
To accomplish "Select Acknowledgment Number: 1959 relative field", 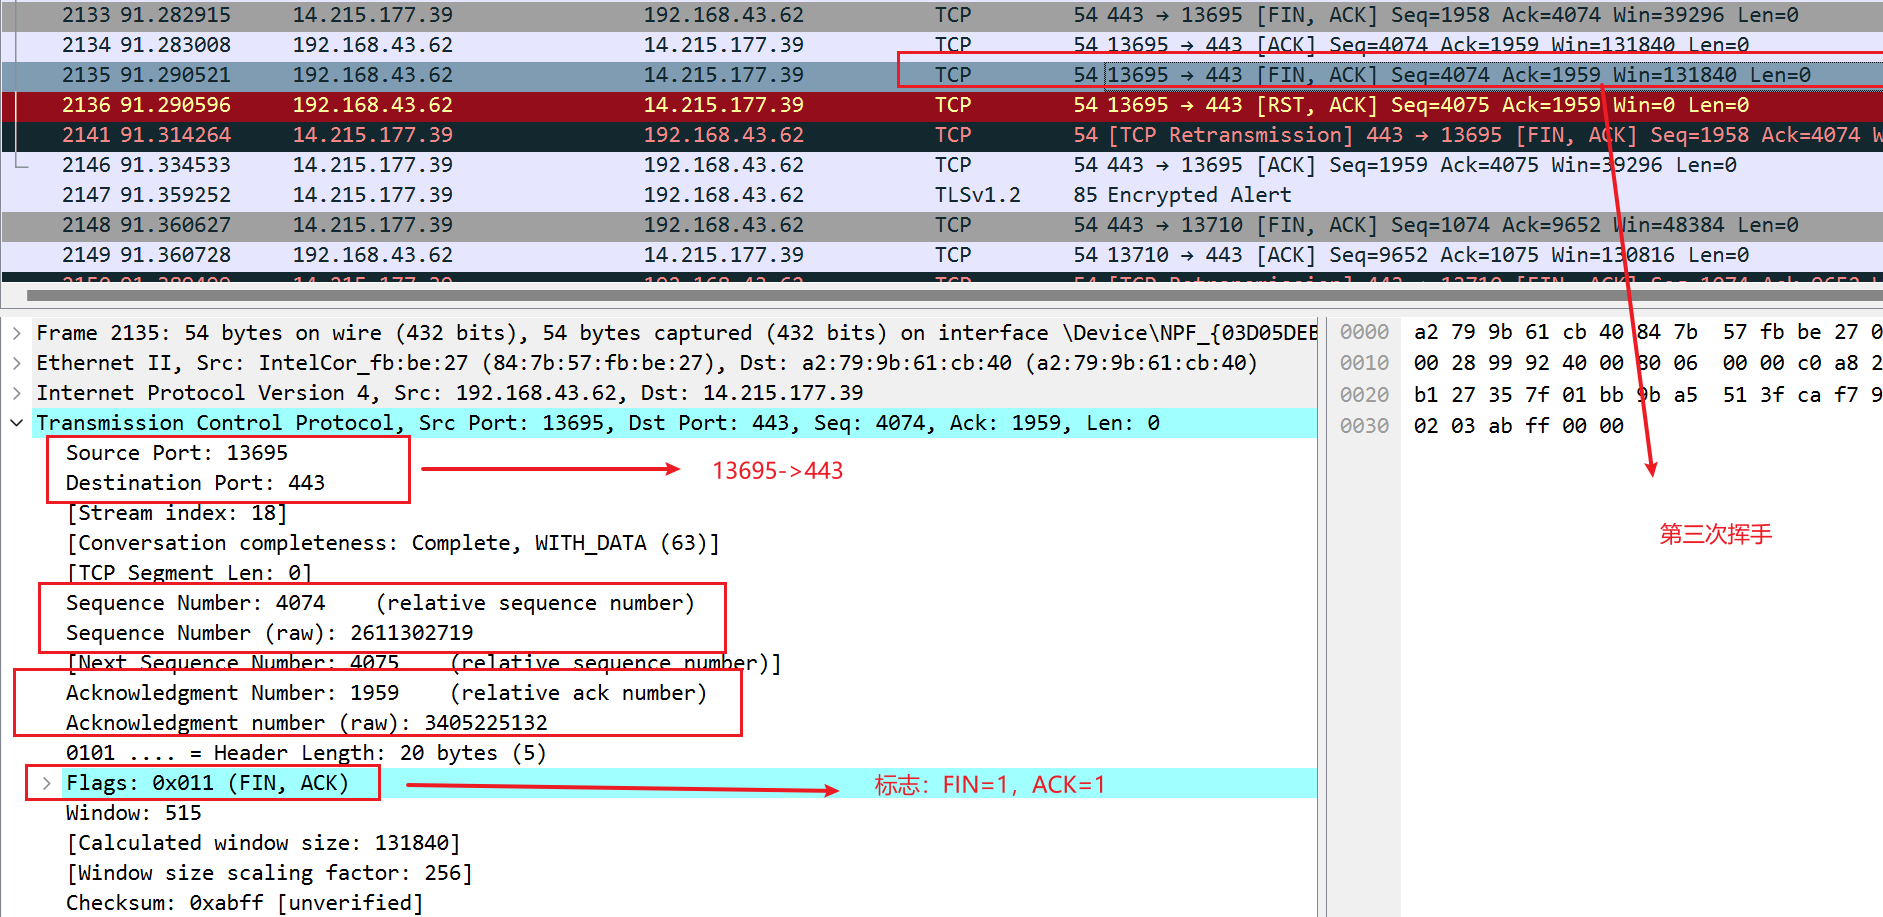I will (386, 693).
